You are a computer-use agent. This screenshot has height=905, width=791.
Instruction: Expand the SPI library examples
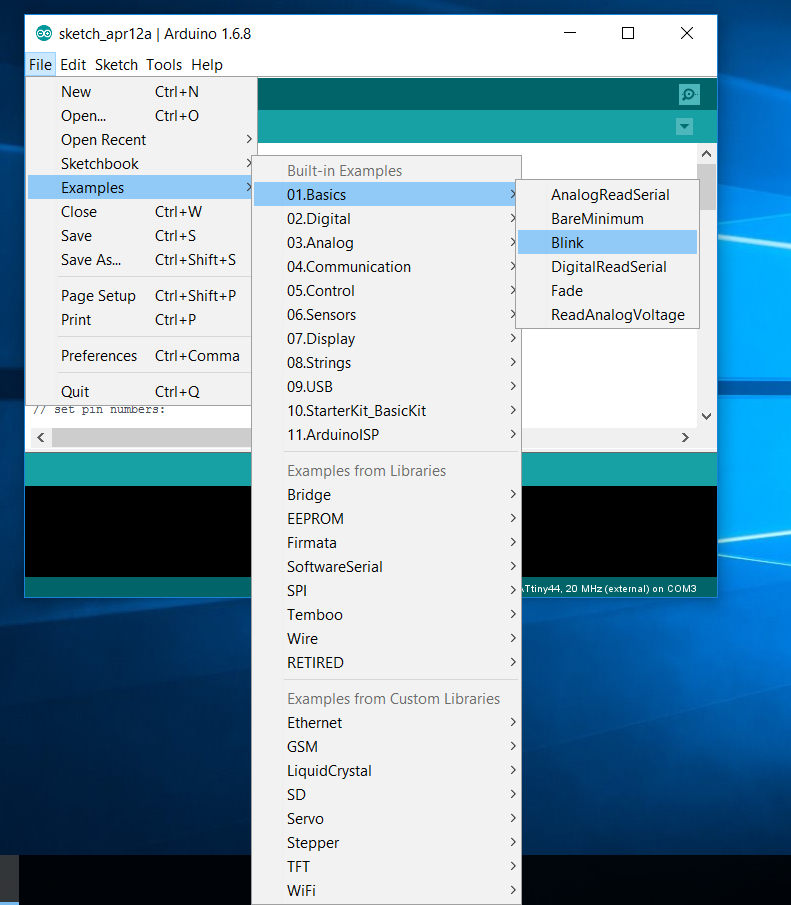(x=386, y=591)
